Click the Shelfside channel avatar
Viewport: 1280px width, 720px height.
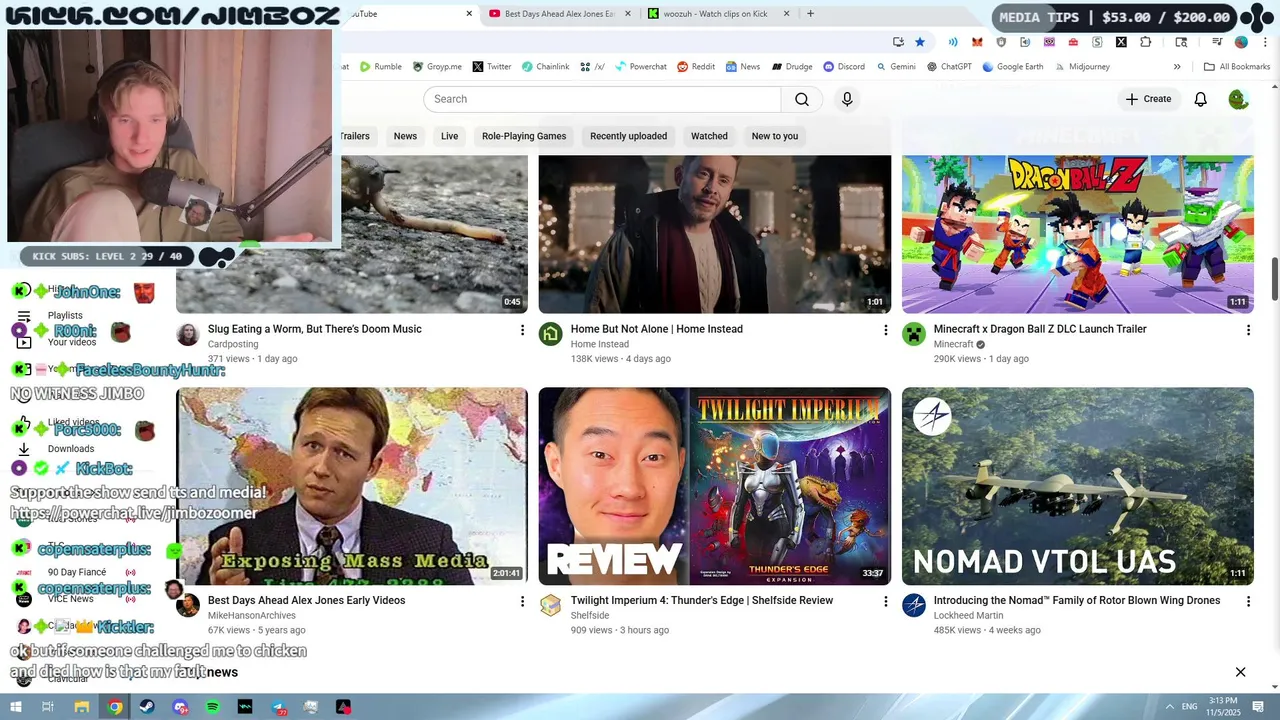coord(551,605)
